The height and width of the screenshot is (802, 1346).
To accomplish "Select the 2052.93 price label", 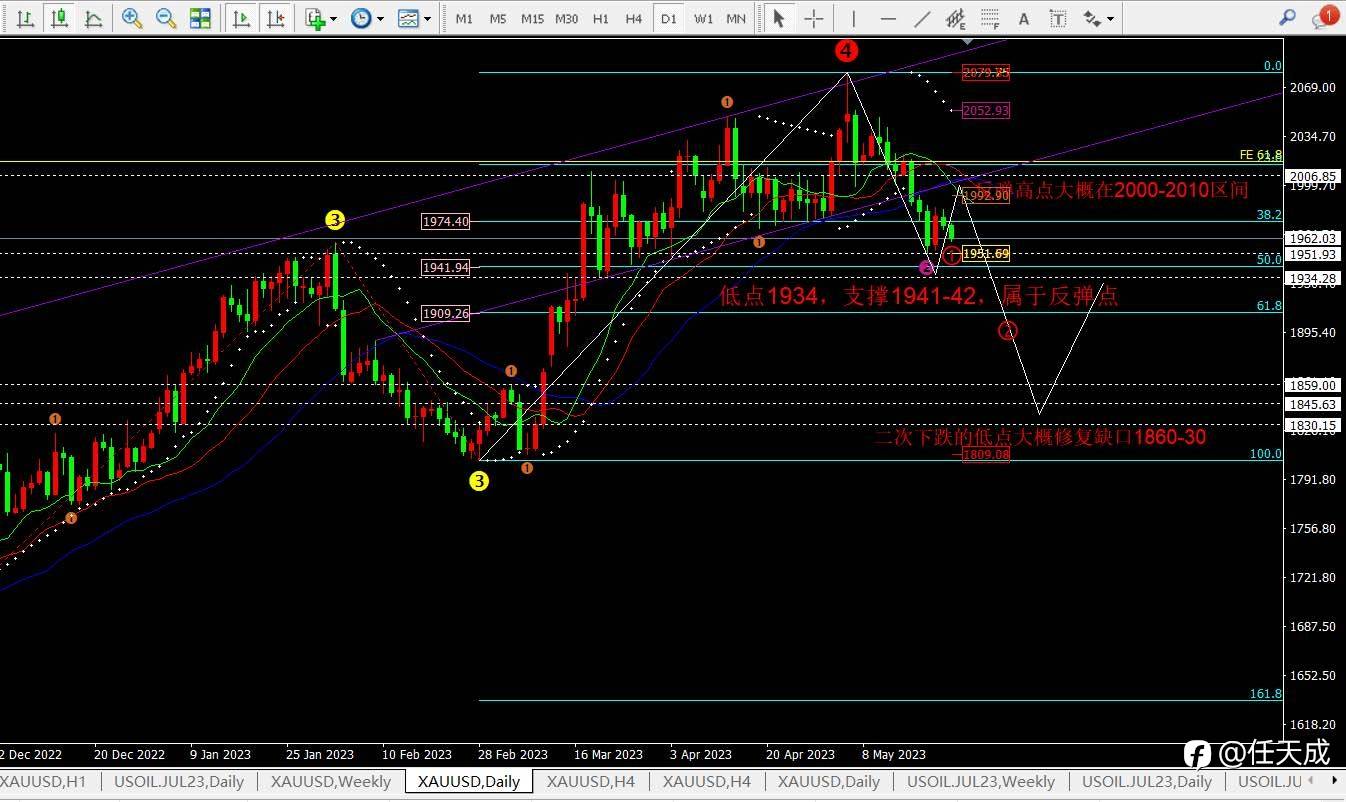I will pos(985,111).
